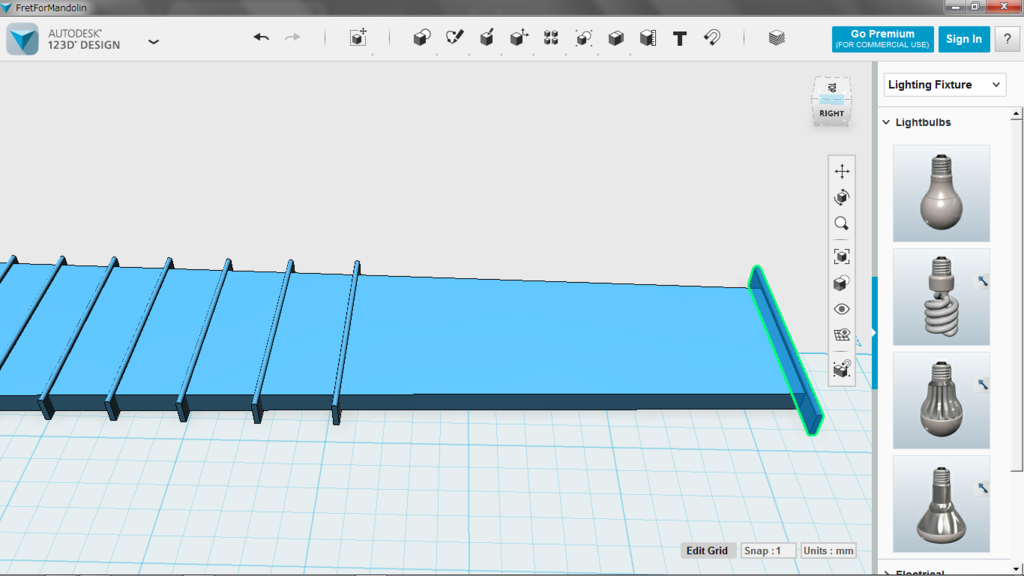
Task: Open the Combine tool menu
Action: 616,38
